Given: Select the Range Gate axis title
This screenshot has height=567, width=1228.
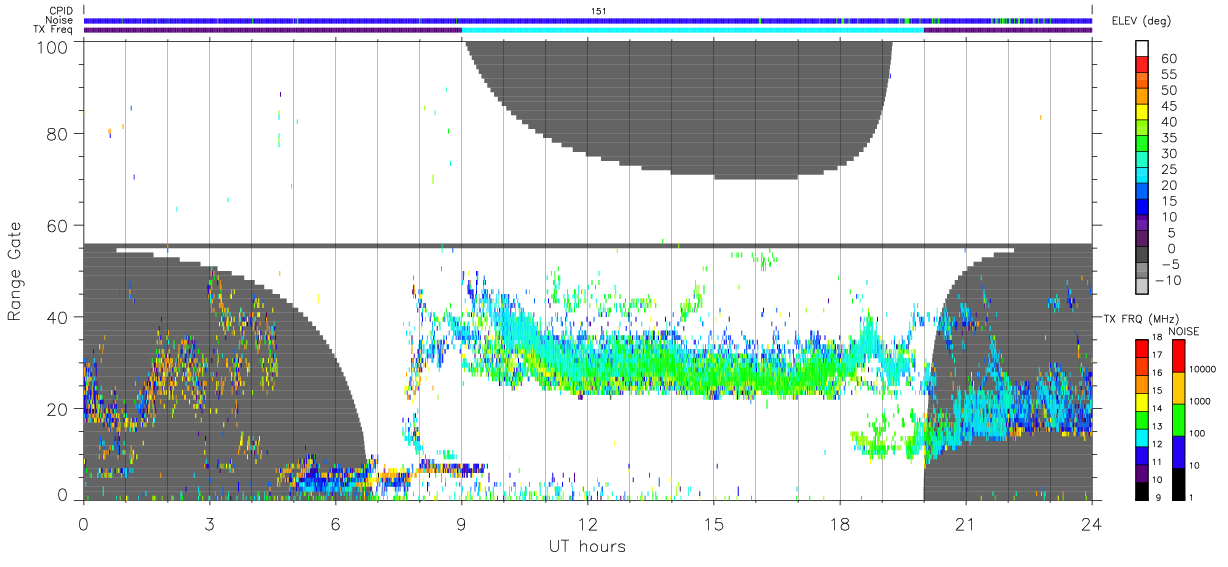Looking at the screenshot, I should tap(16, 272).
